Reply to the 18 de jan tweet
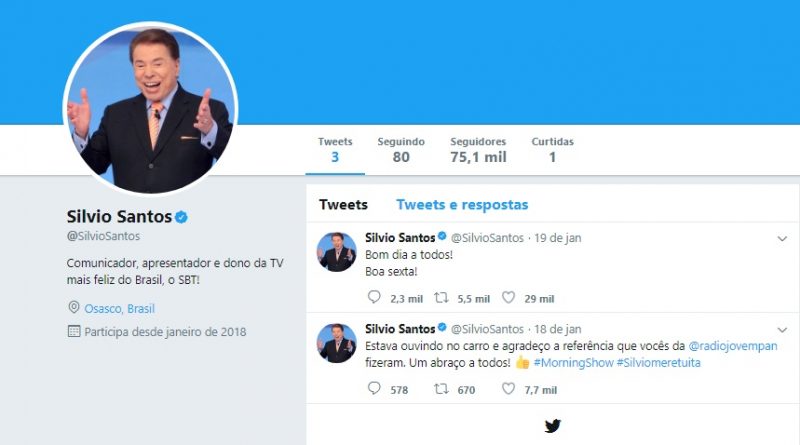The height and width of the screenshot is (445, 800). [375, 389]
